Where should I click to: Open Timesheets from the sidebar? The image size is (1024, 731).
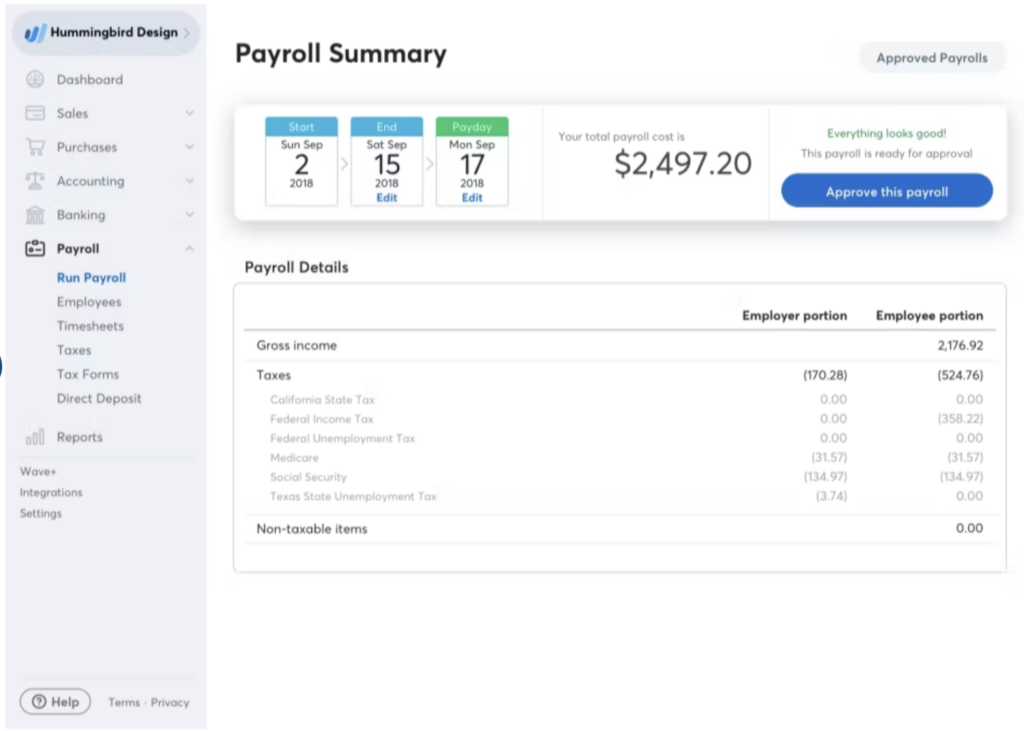click(x=91, y=325)
